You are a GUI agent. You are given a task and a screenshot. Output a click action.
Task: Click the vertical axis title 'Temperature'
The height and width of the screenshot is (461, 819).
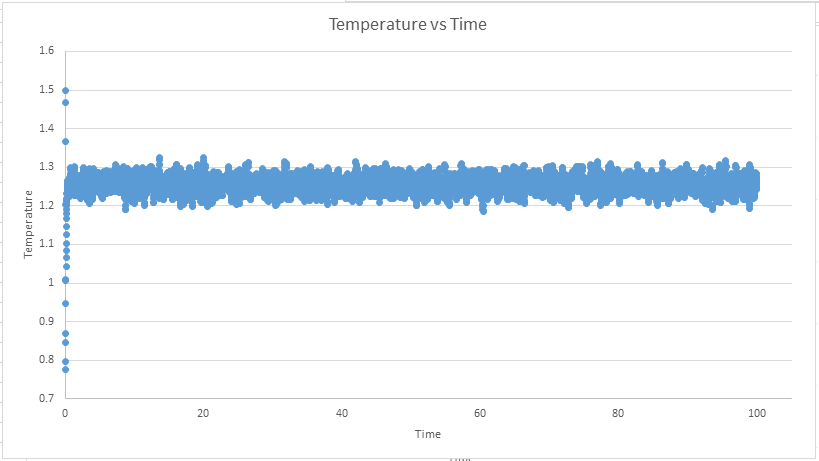29,223
